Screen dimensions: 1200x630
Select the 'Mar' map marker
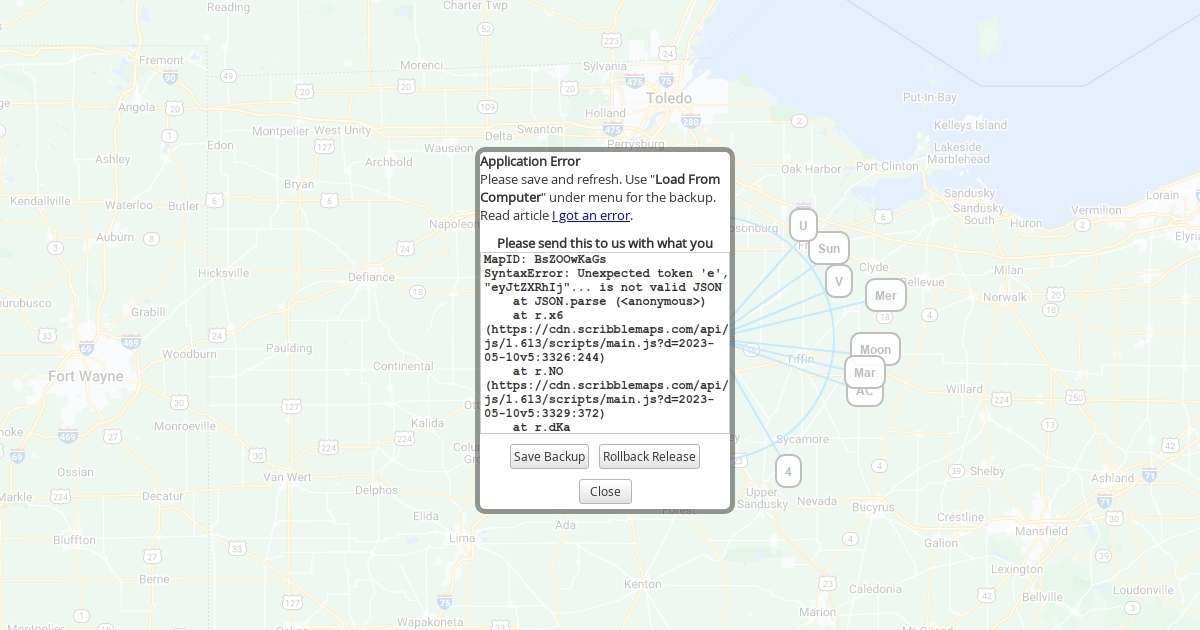(x=865, y=372)
